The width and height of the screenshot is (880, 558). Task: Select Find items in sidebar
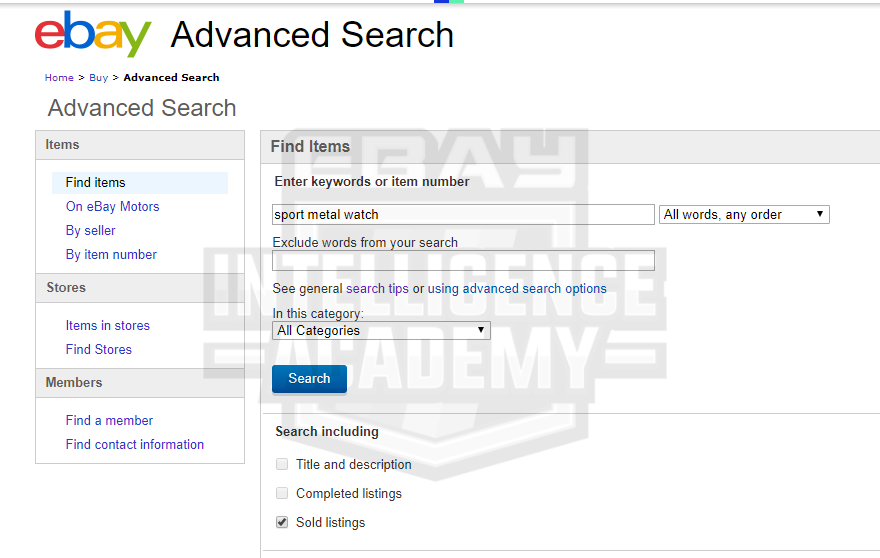pyautogui.click(x=96, y=182)
